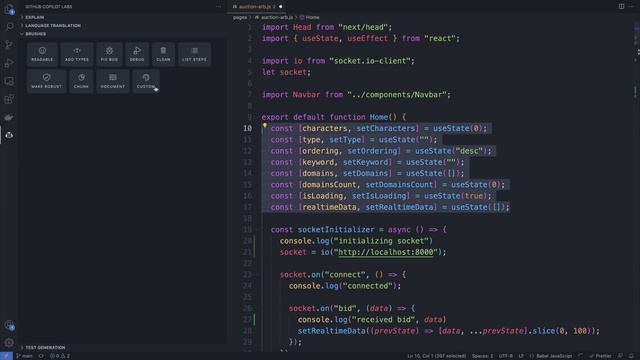Open Source Control view in activity bar

pos(9,44)
